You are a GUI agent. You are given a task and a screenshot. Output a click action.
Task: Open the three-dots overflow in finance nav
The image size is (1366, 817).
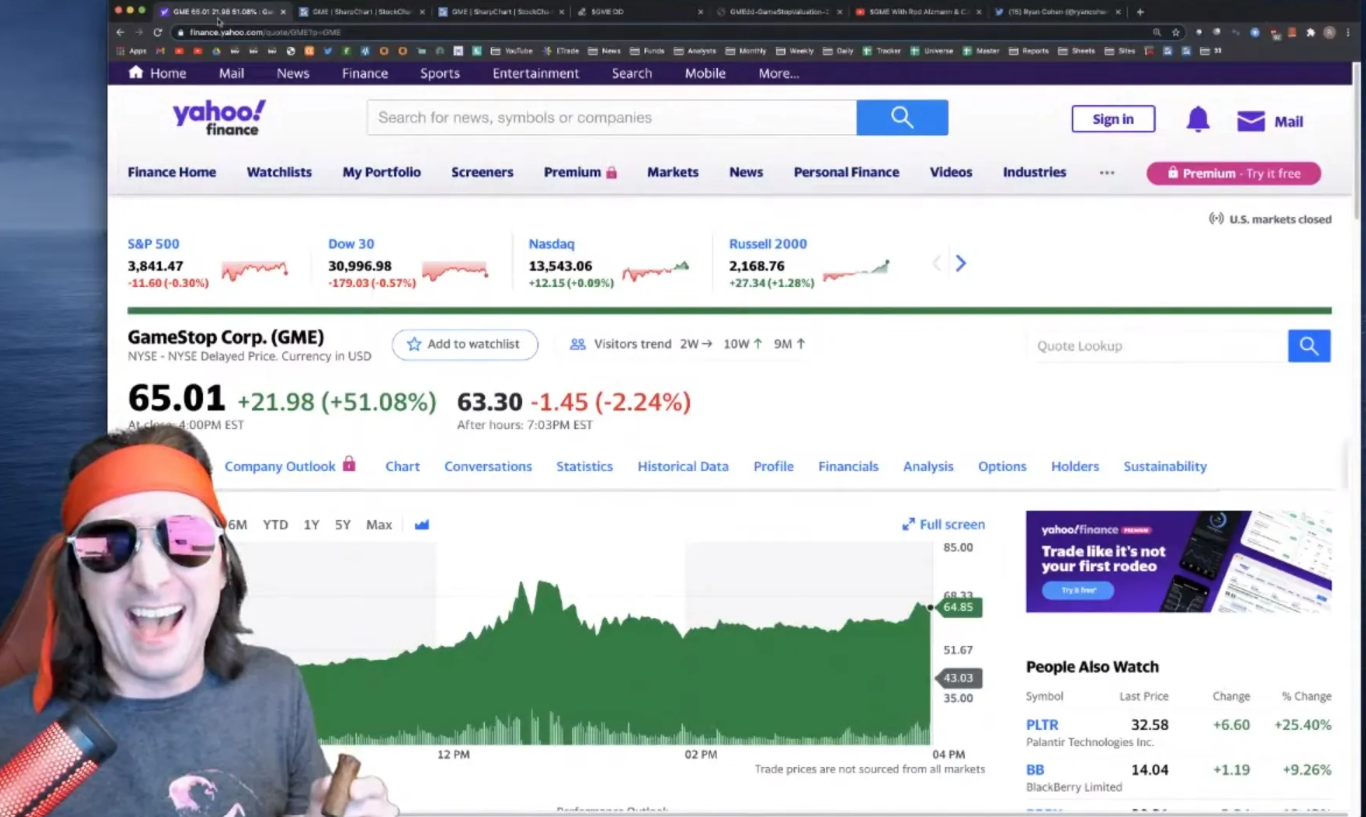pos(1106,173)
